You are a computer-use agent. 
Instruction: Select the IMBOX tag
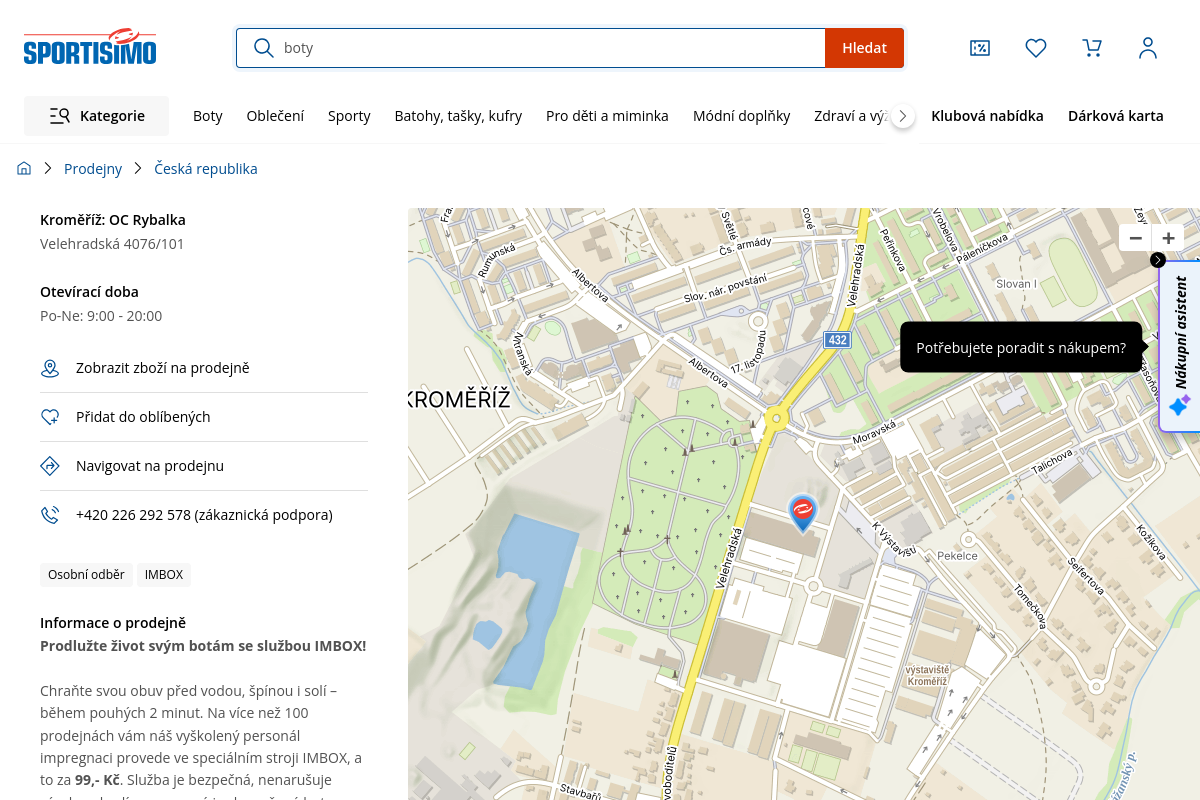pyautogui.click(x=164, y=575)
